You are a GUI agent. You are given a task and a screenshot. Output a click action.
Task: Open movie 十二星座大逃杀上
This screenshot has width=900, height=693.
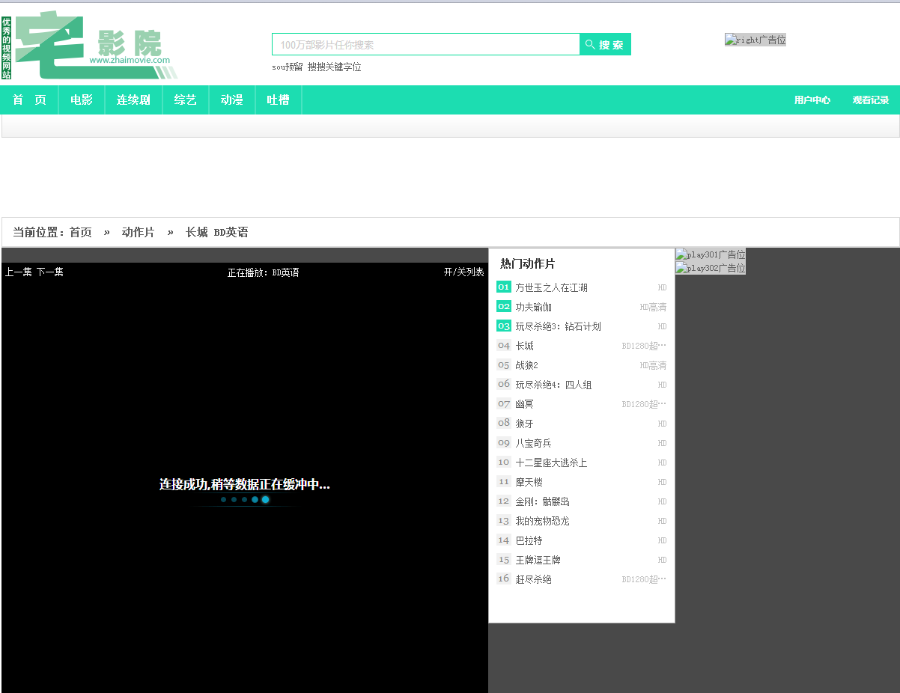click(551, 463)
